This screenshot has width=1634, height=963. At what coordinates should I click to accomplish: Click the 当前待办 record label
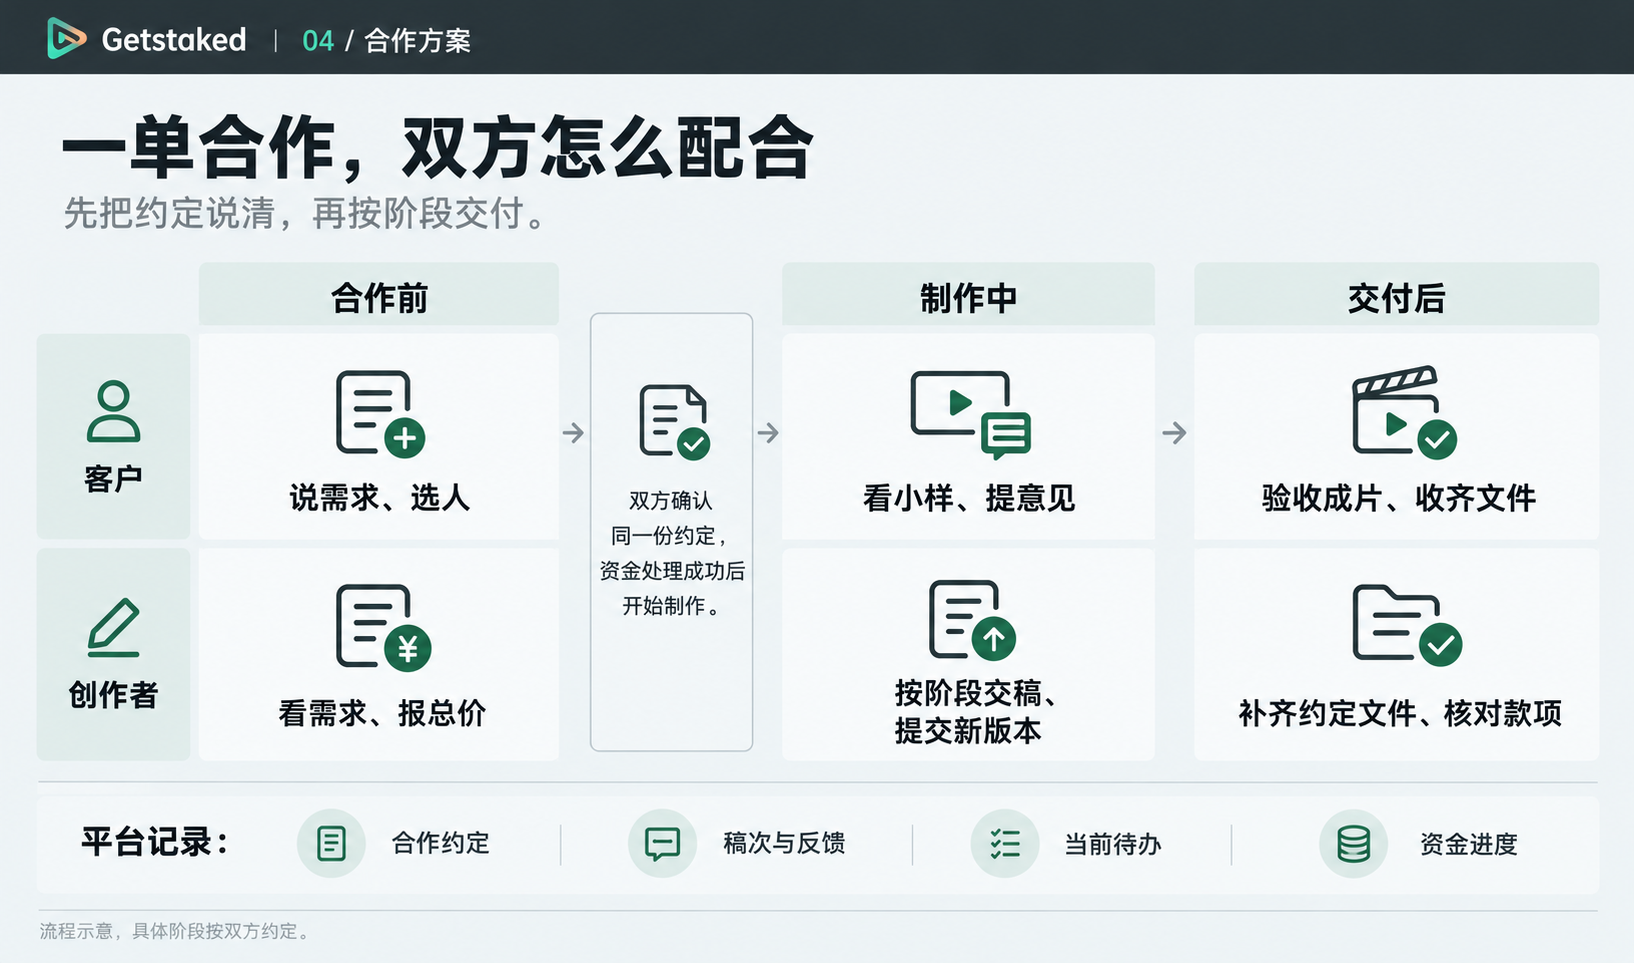click(1112, 844)
